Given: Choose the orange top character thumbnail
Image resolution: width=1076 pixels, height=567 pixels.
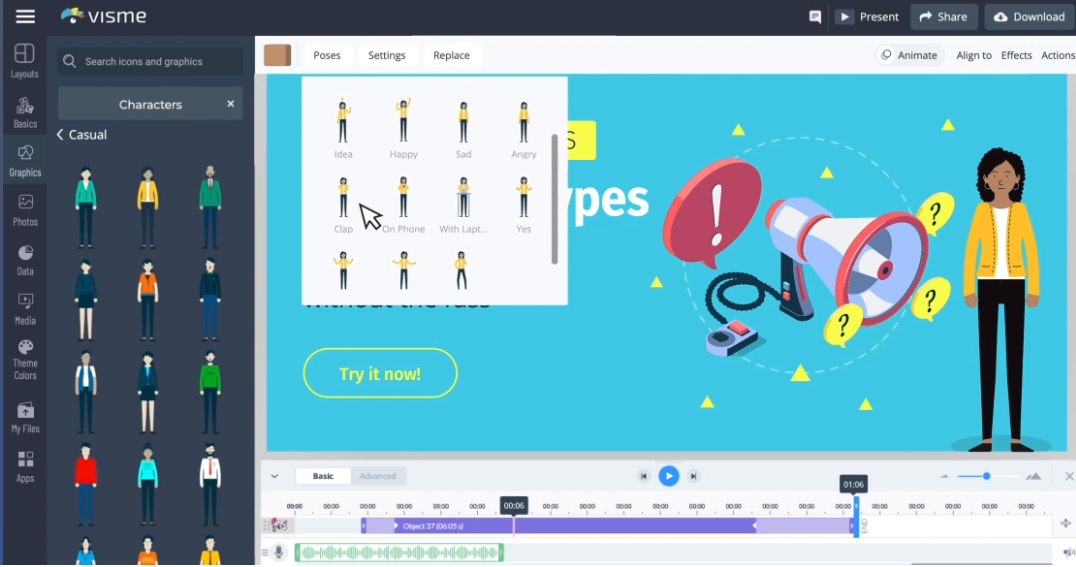Looking at the screenshot, I should coord(148,299).
